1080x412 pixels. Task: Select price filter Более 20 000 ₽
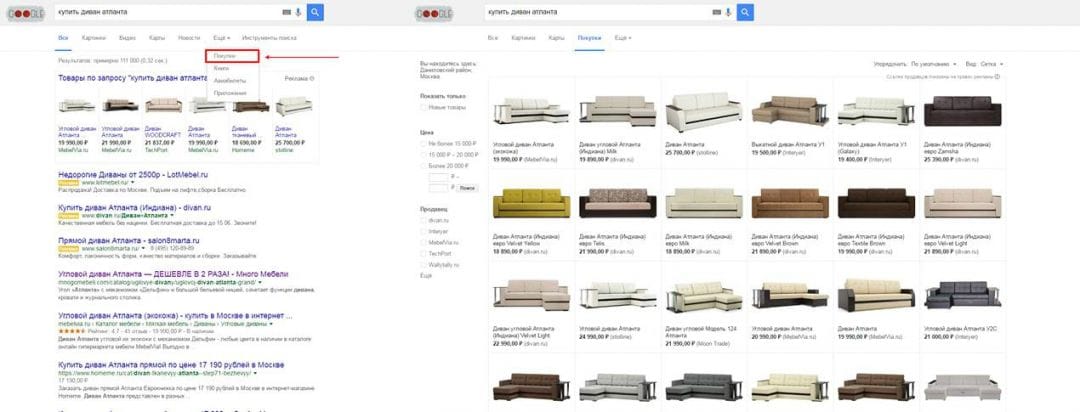424,165
